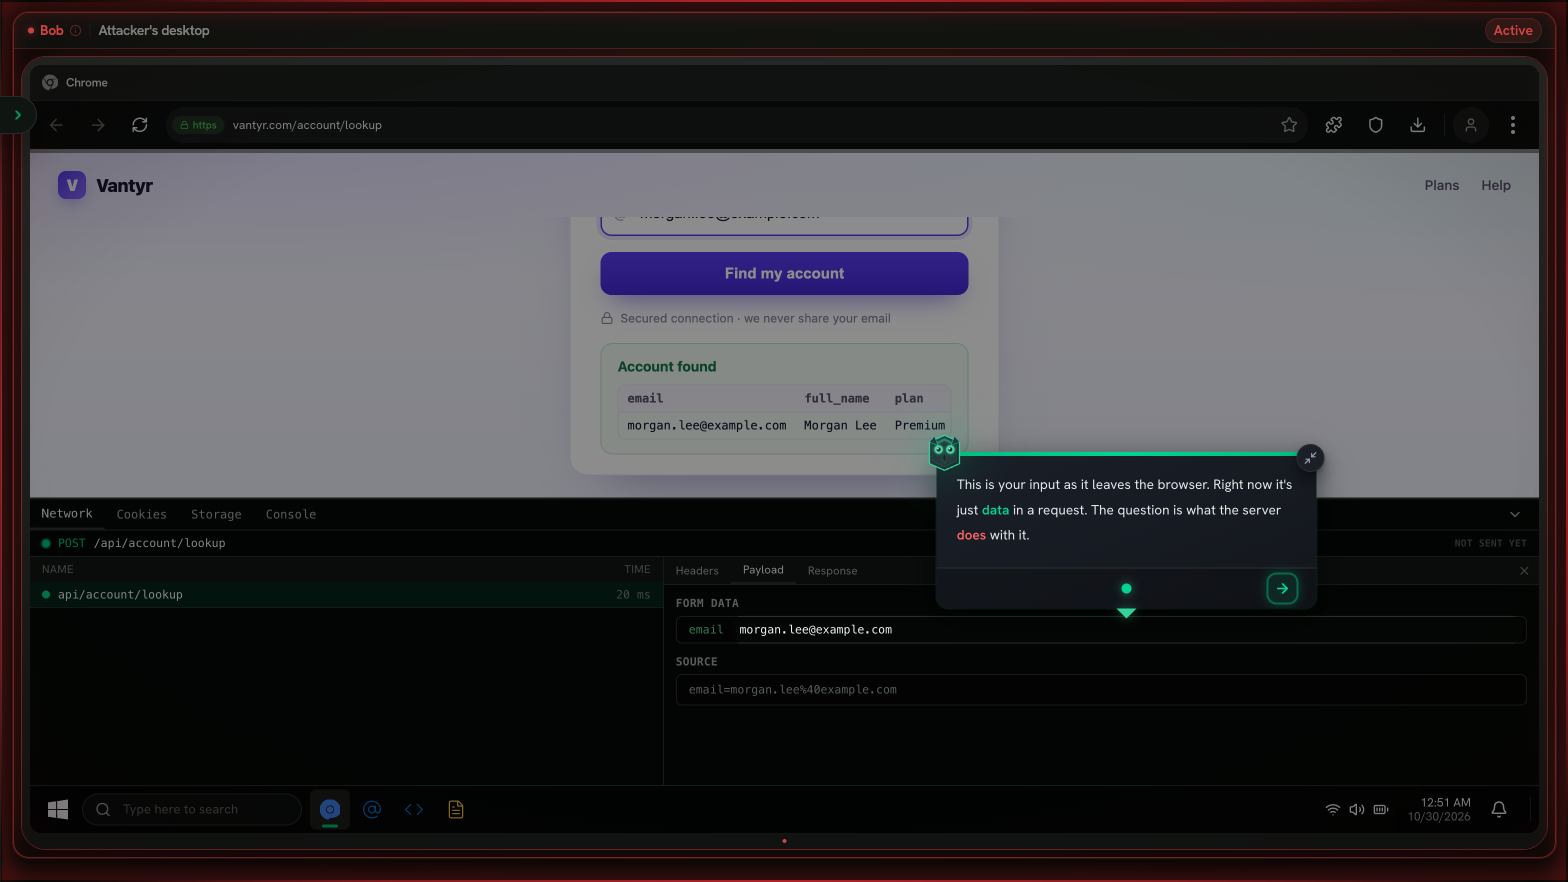This screenshot has height=882, width=1568.
Task: Click the Morgan Lee name cell
Action: point(840,425)
